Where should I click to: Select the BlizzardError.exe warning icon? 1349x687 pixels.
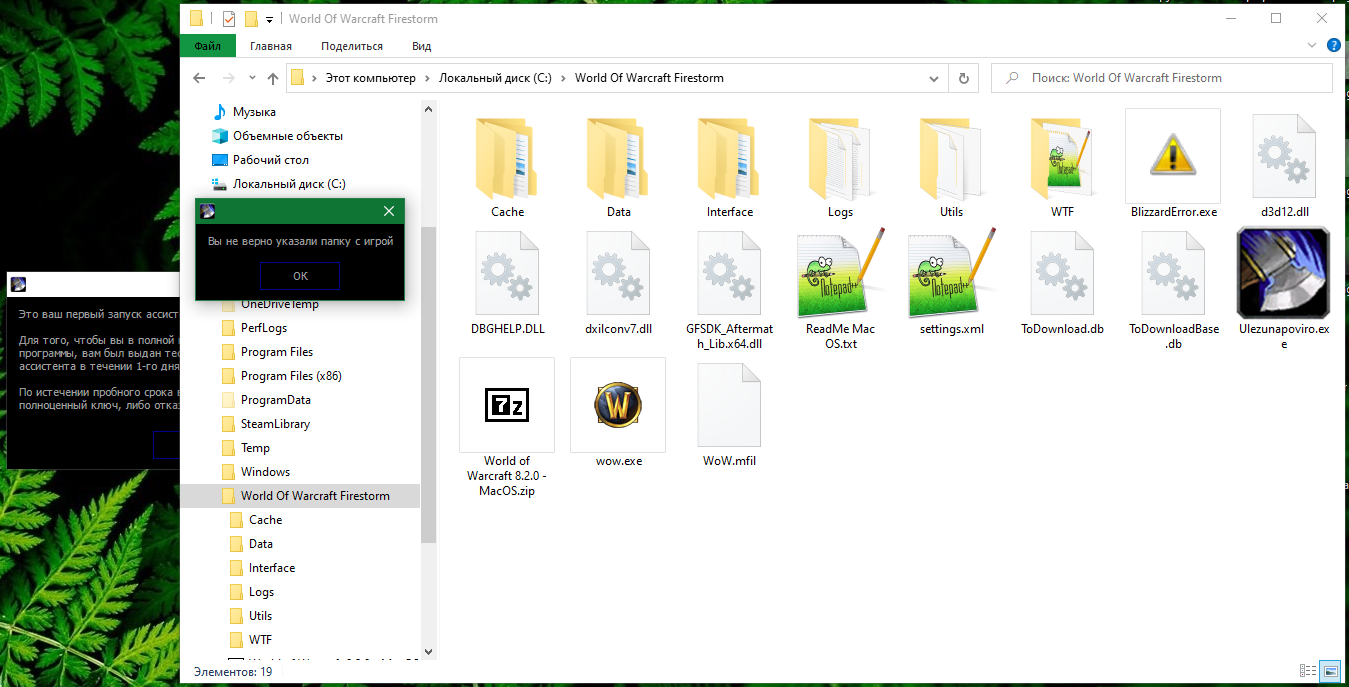pyautogui.click(x=1173, y=156)
